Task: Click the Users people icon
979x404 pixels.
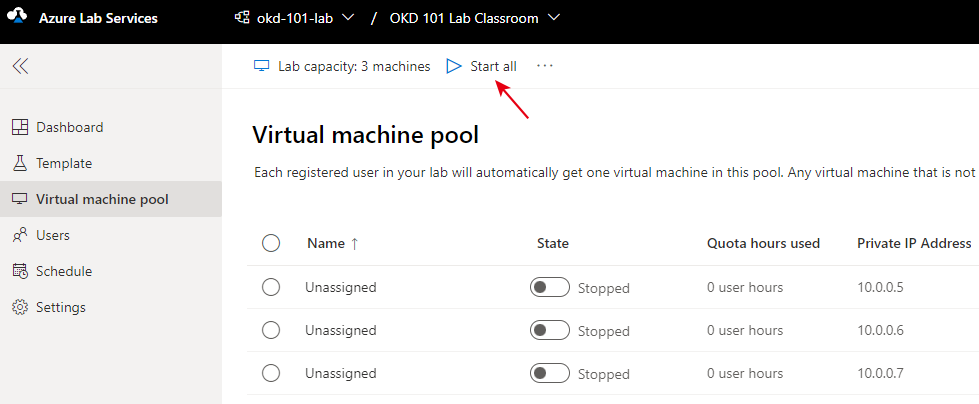Action: pyautogui.click(x=20, y=235)
